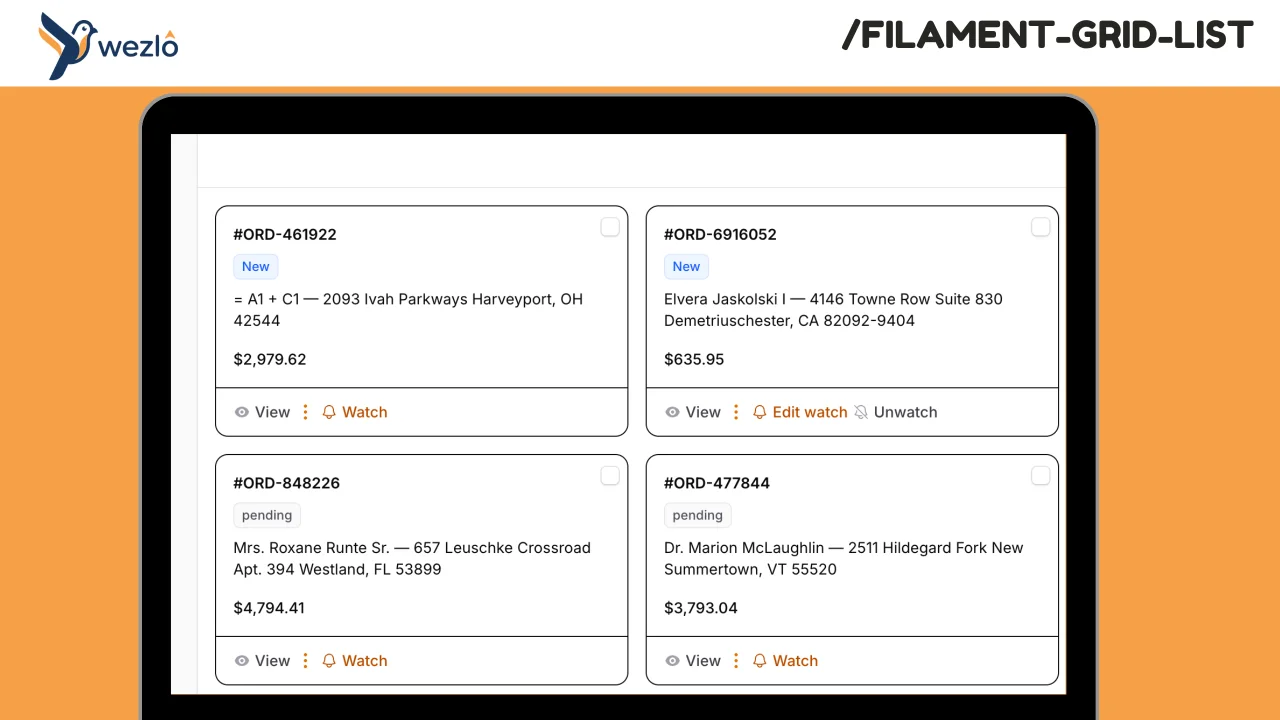This screenshot has width=1280, height=720.
Task: Open the ellipsis actions menu on #ORD-461922
Action: tap(305, 412)
